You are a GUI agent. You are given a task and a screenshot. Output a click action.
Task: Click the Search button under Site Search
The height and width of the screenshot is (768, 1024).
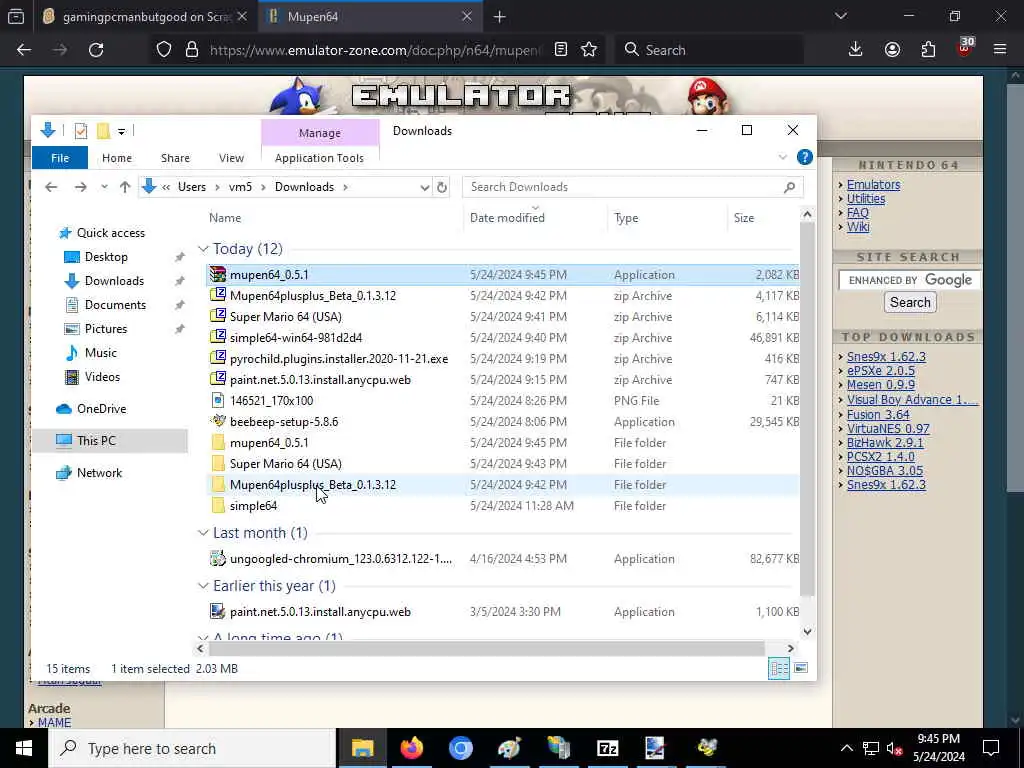click(x=910, y=302)
